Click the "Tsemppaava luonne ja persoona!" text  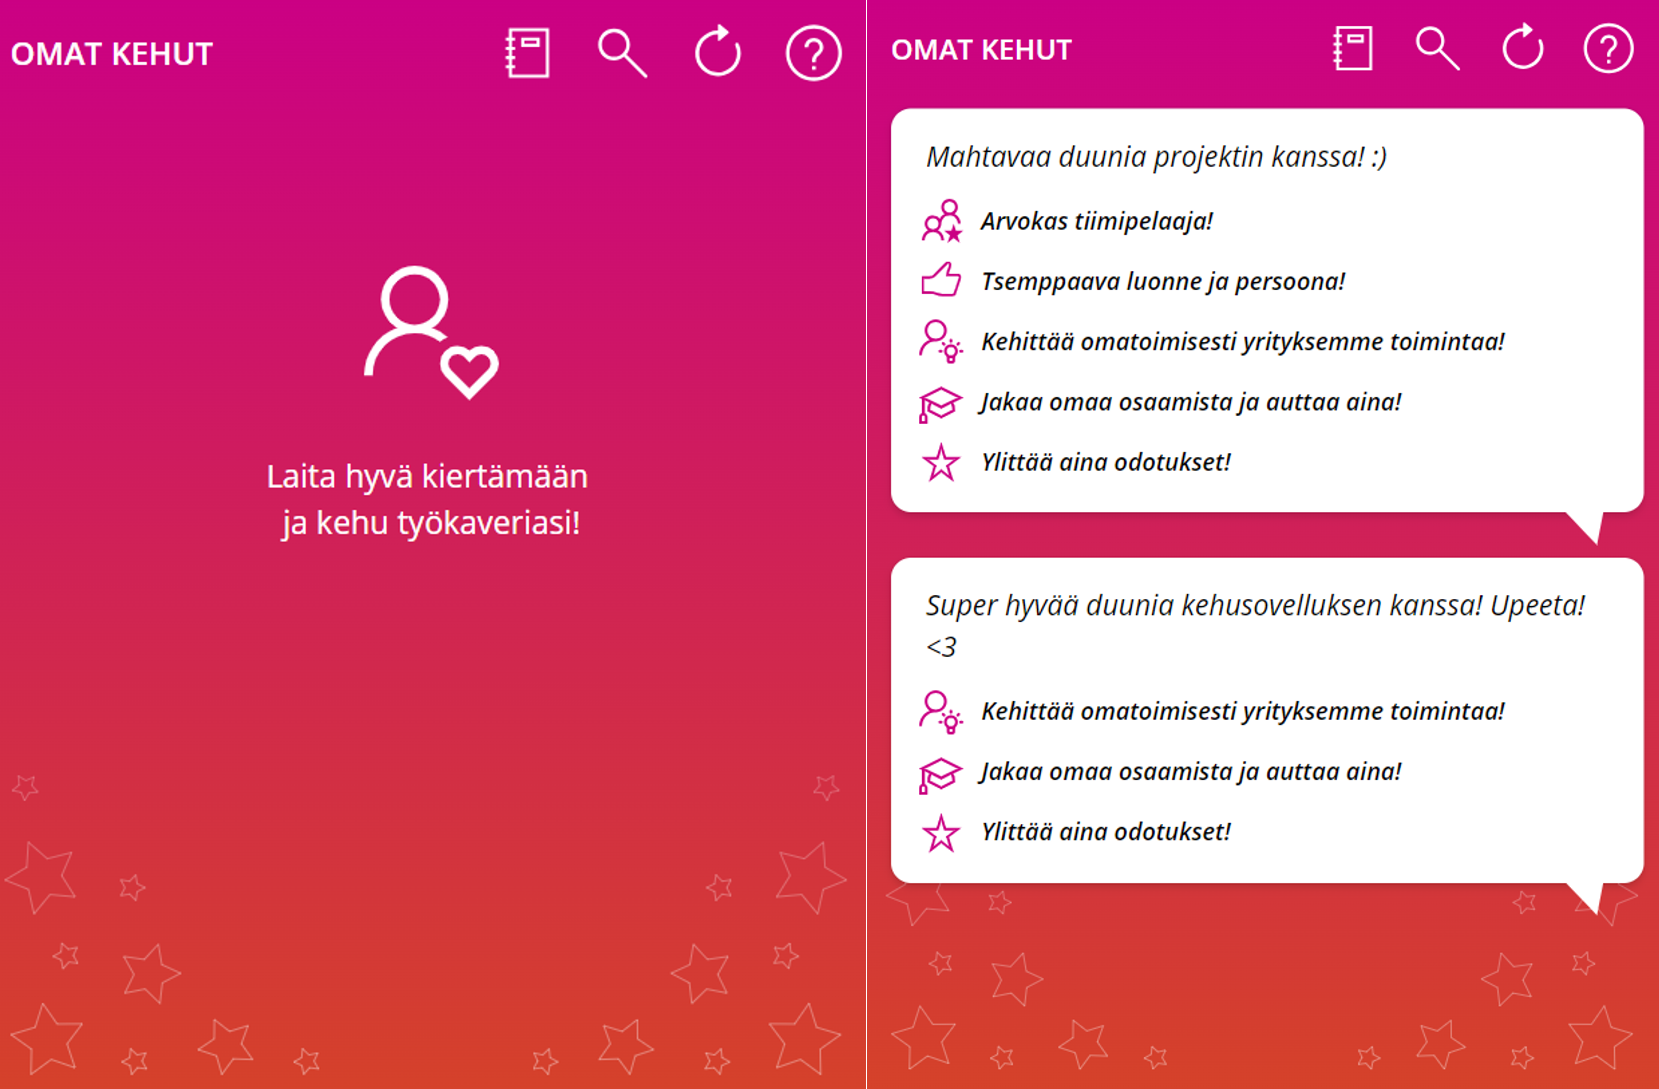(x=1163, y=281)
